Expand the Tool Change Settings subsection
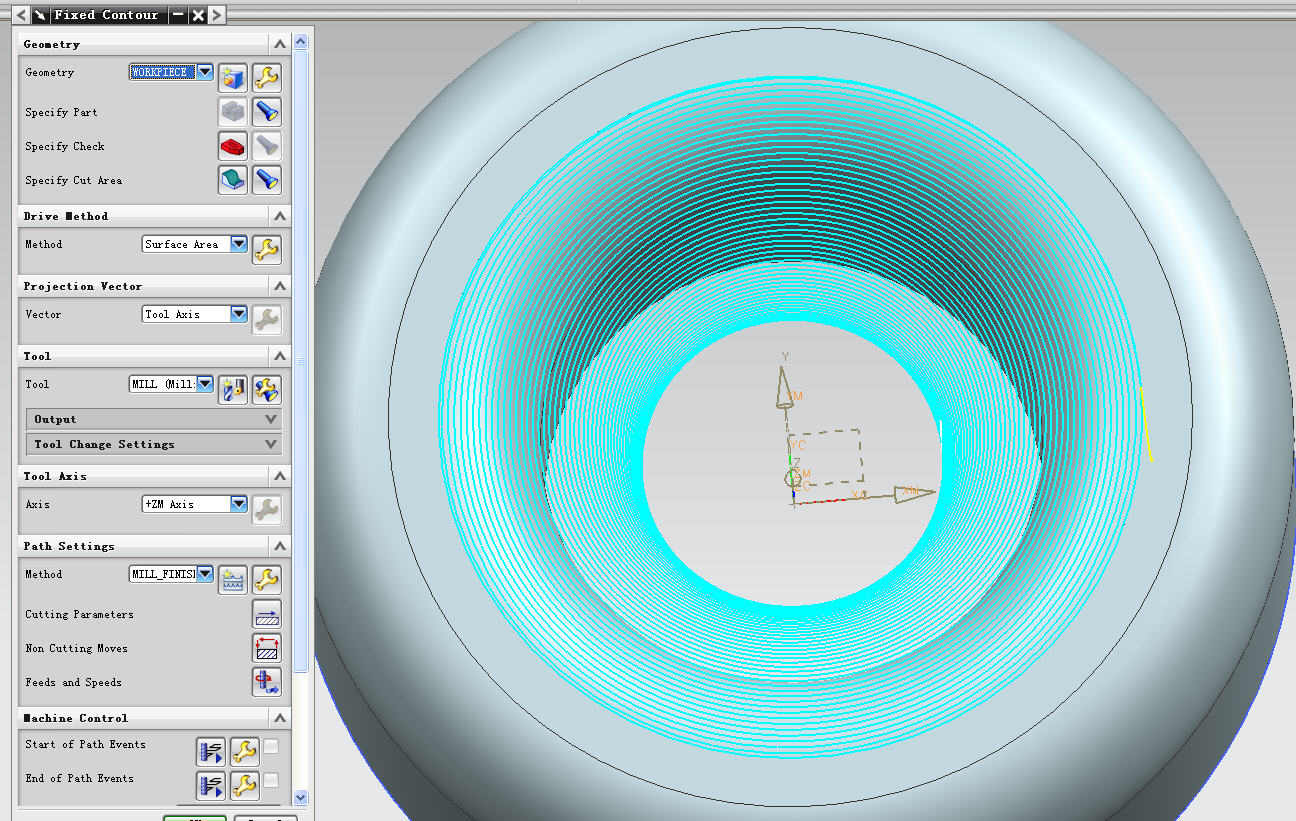Image resolution: width=1296 pixels, height=821 pixels. coord(154,444)
